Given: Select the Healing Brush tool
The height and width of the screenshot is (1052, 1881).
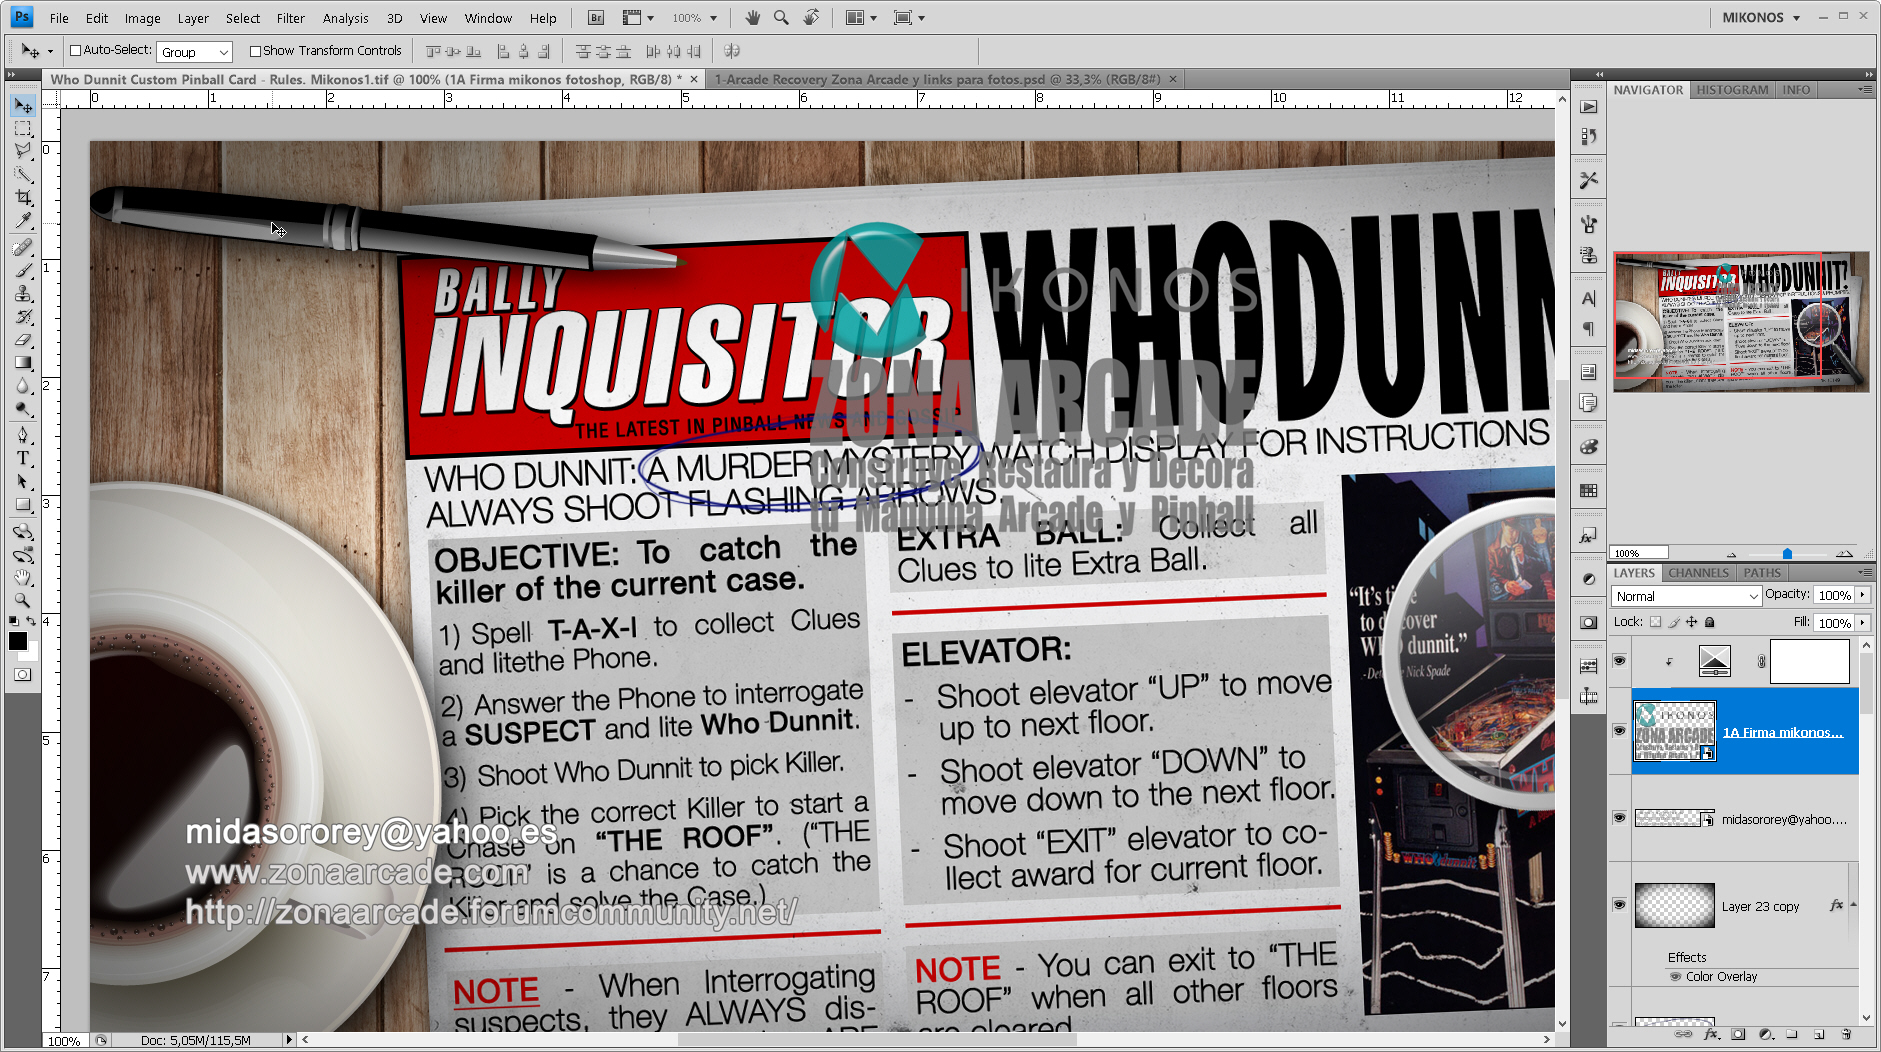Looking at the screenshot, I should [x=22, y=248].
